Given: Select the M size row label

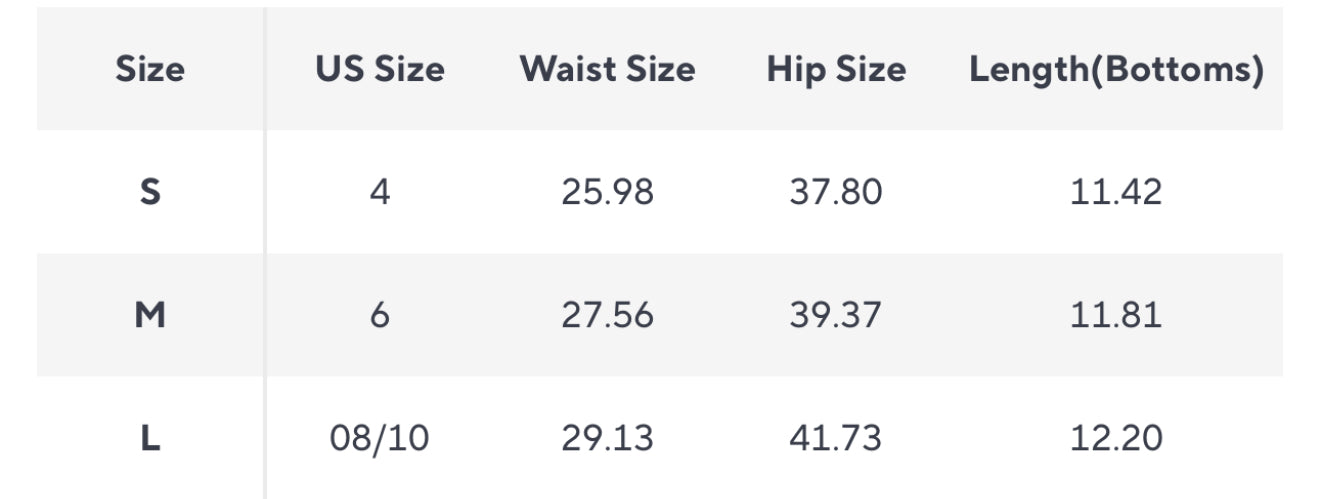Looking at the screenshot, I should coord(150,315).
